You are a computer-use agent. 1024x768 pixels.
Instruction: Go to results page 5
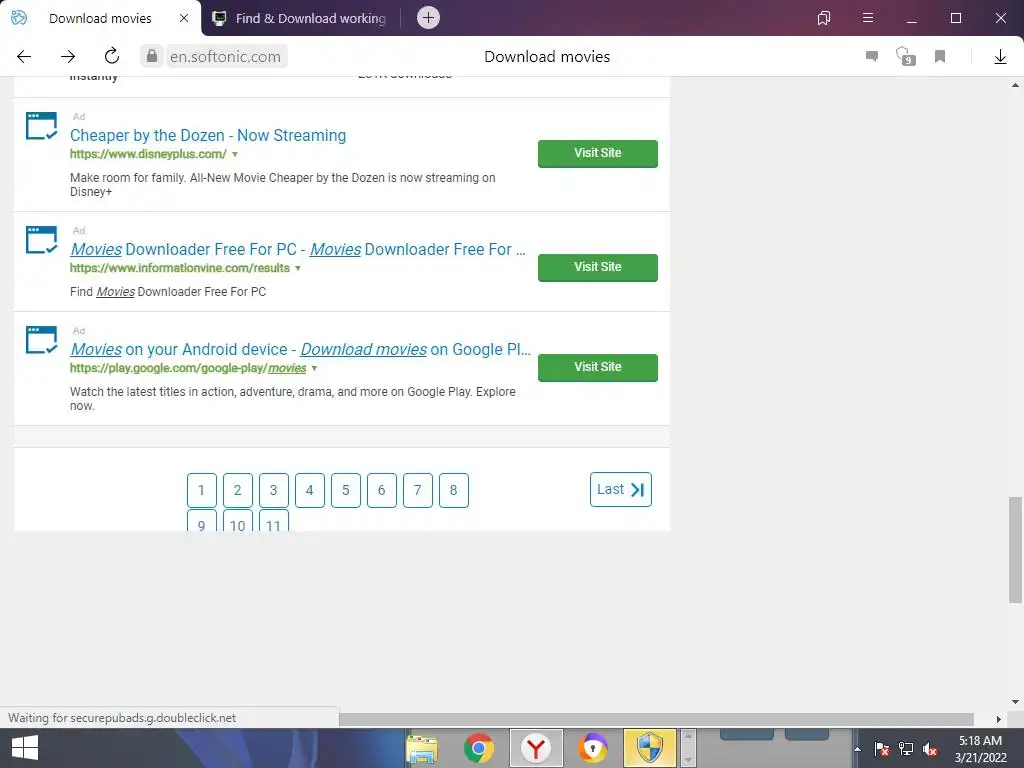(346, 490)
